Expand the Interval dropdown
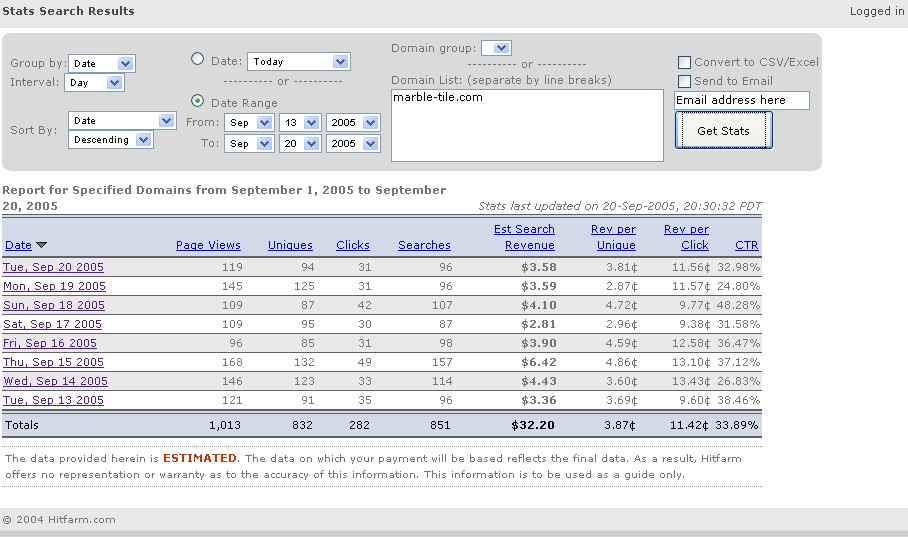The width and height of the screenshot is (908, 537). click(x=93, y=83)
